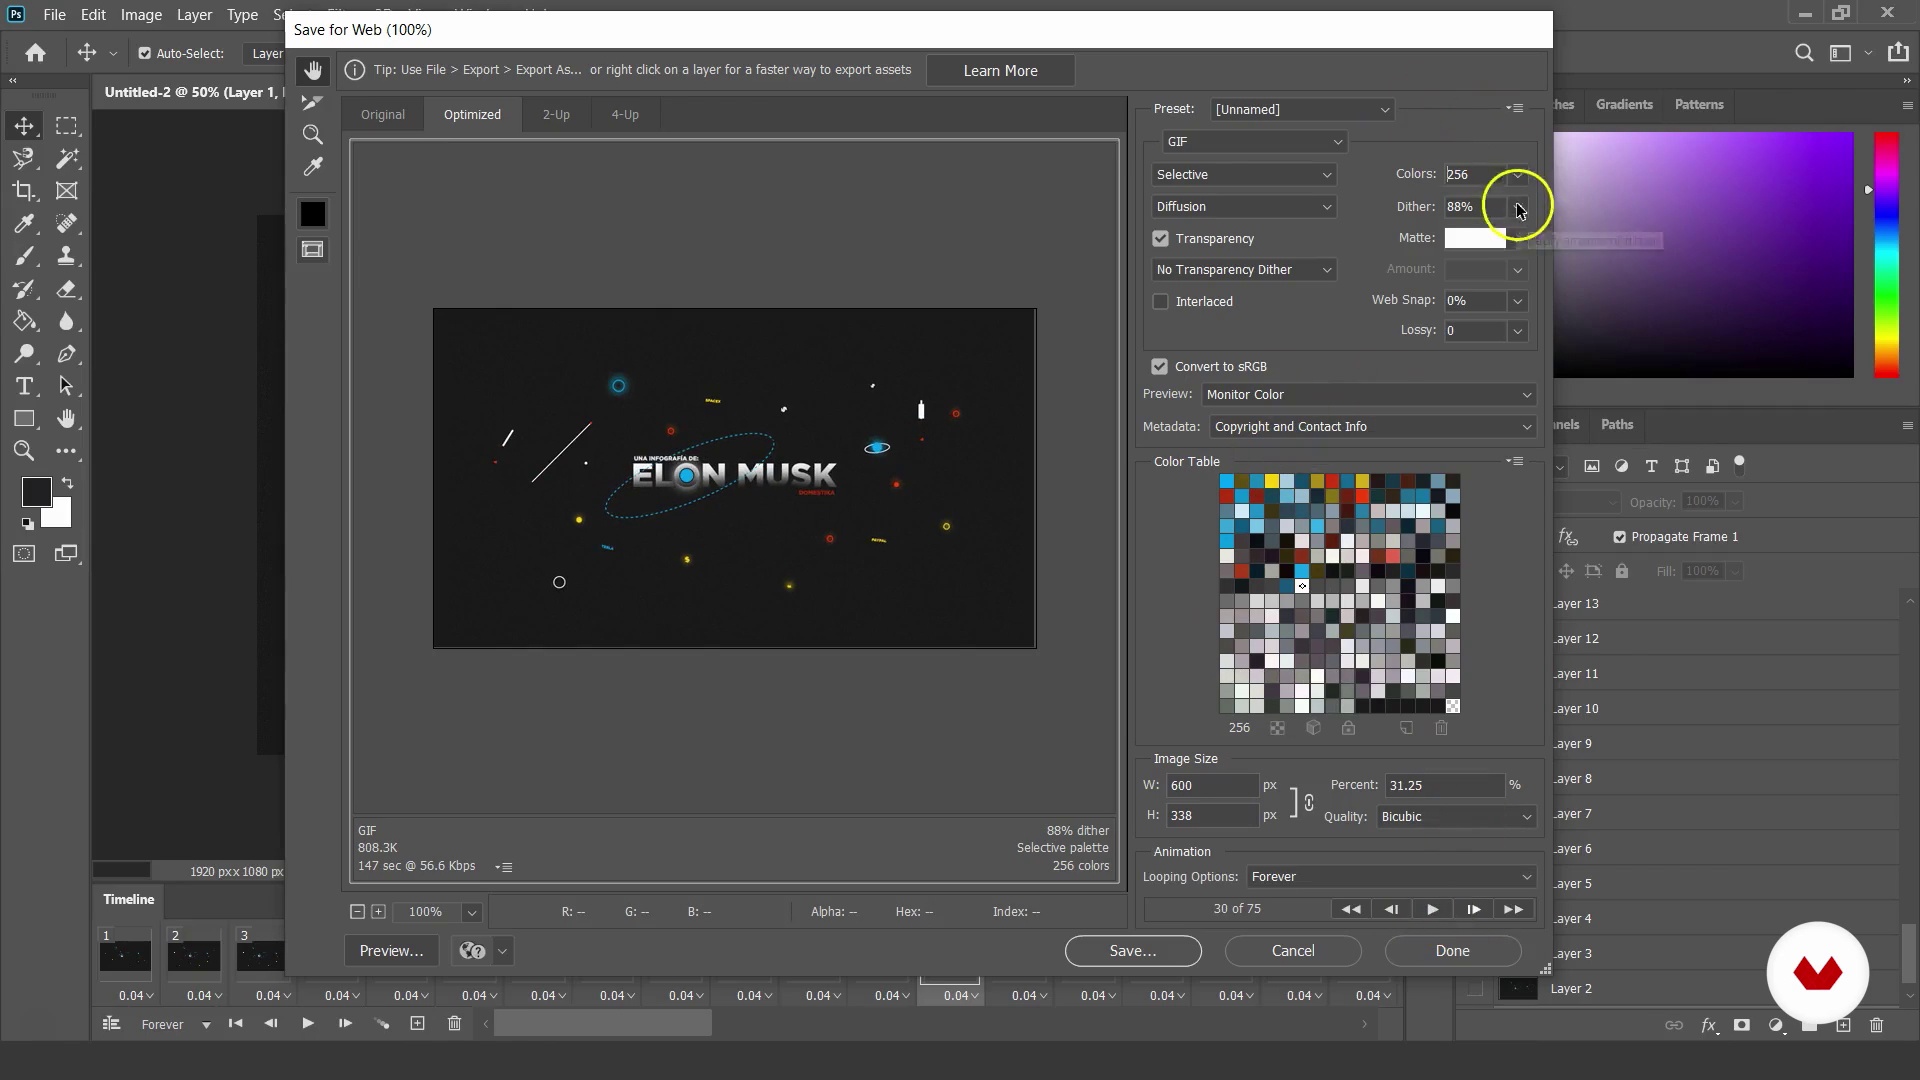This screenshot has width=1920, height=1080.
Task: Switch to the Patterns panel tab
Action: click(x=1699, y=104)
